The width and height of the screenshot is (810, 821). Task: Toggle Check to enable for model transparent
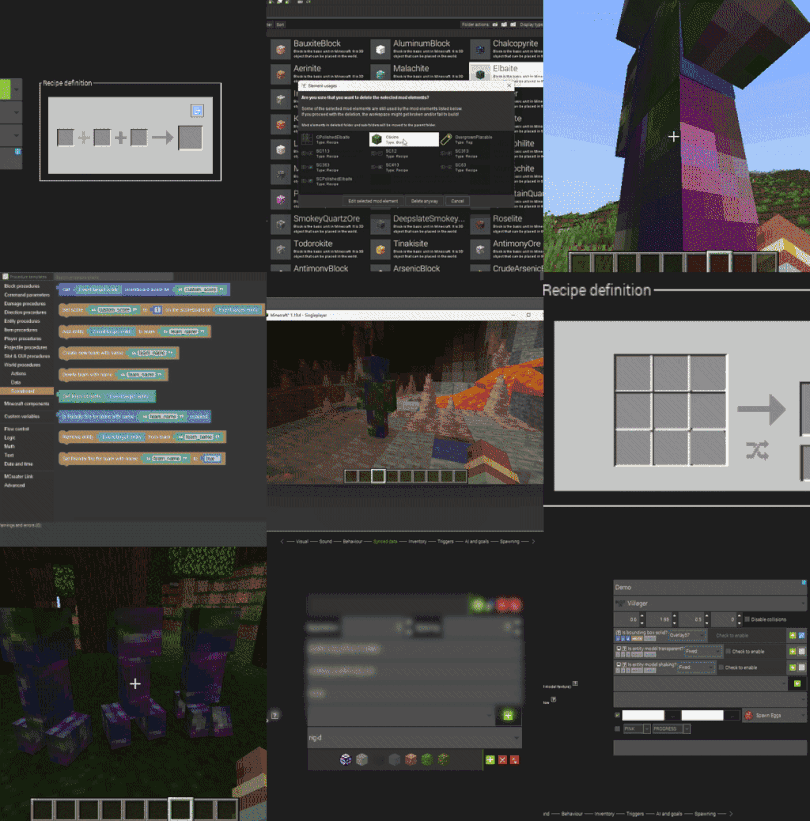point(728,651)
